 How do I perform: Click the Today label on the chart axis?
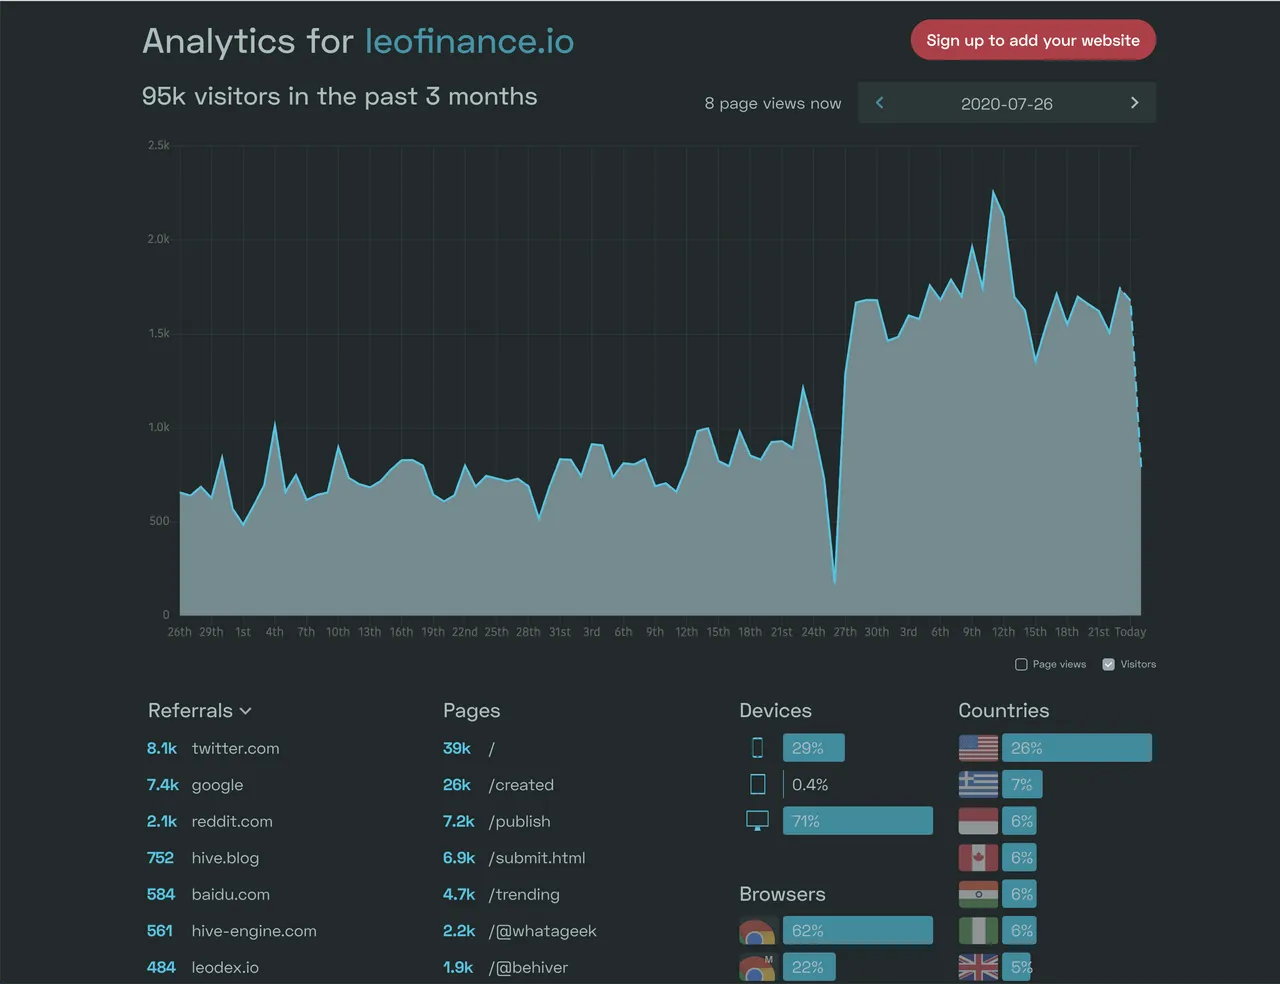click(x=1130, y=632)
